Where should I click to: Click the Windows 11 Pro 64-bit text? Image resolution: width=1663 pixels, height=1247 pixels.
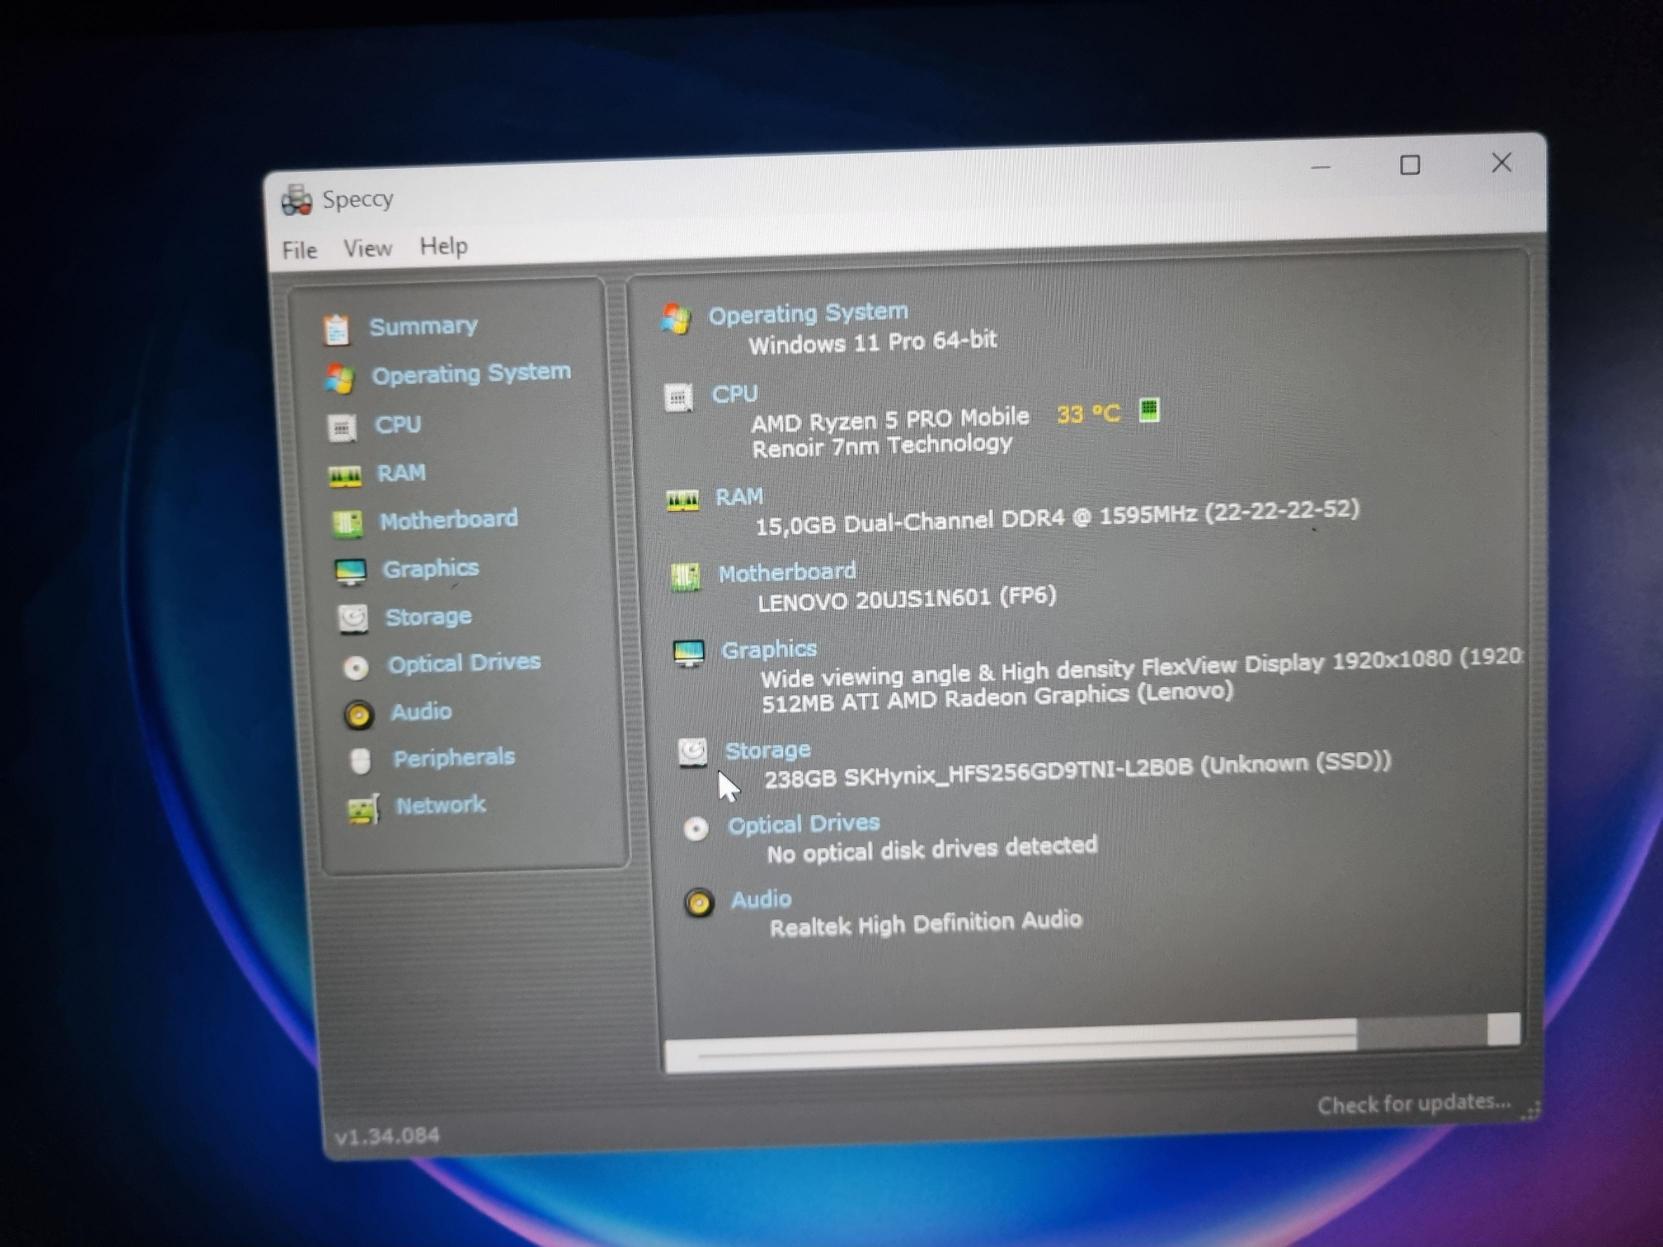(873, 343)
